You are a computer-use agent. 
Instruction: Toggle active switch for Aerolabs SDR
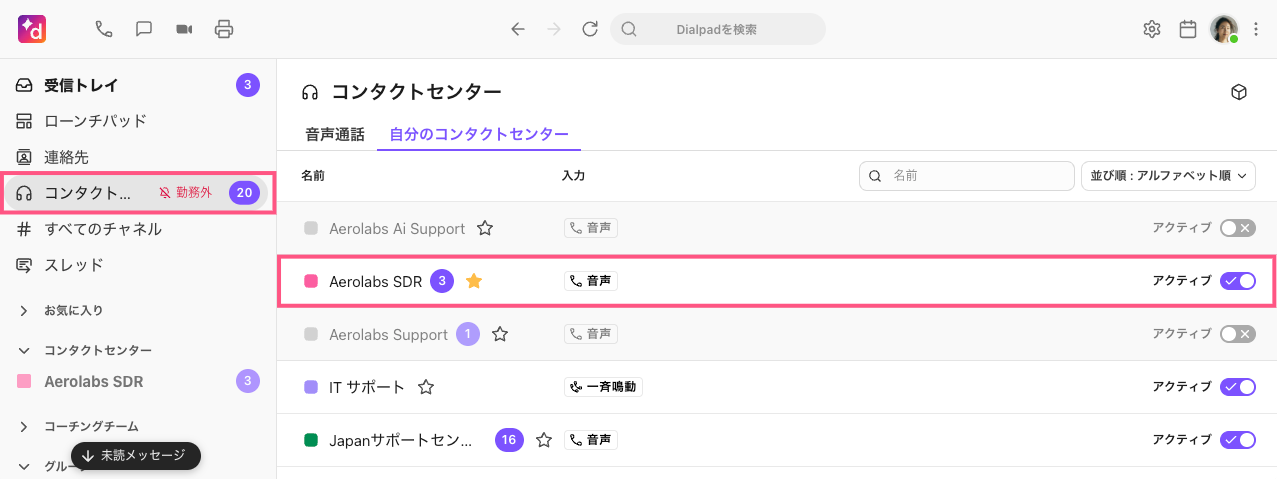[x=1238, y=281]
